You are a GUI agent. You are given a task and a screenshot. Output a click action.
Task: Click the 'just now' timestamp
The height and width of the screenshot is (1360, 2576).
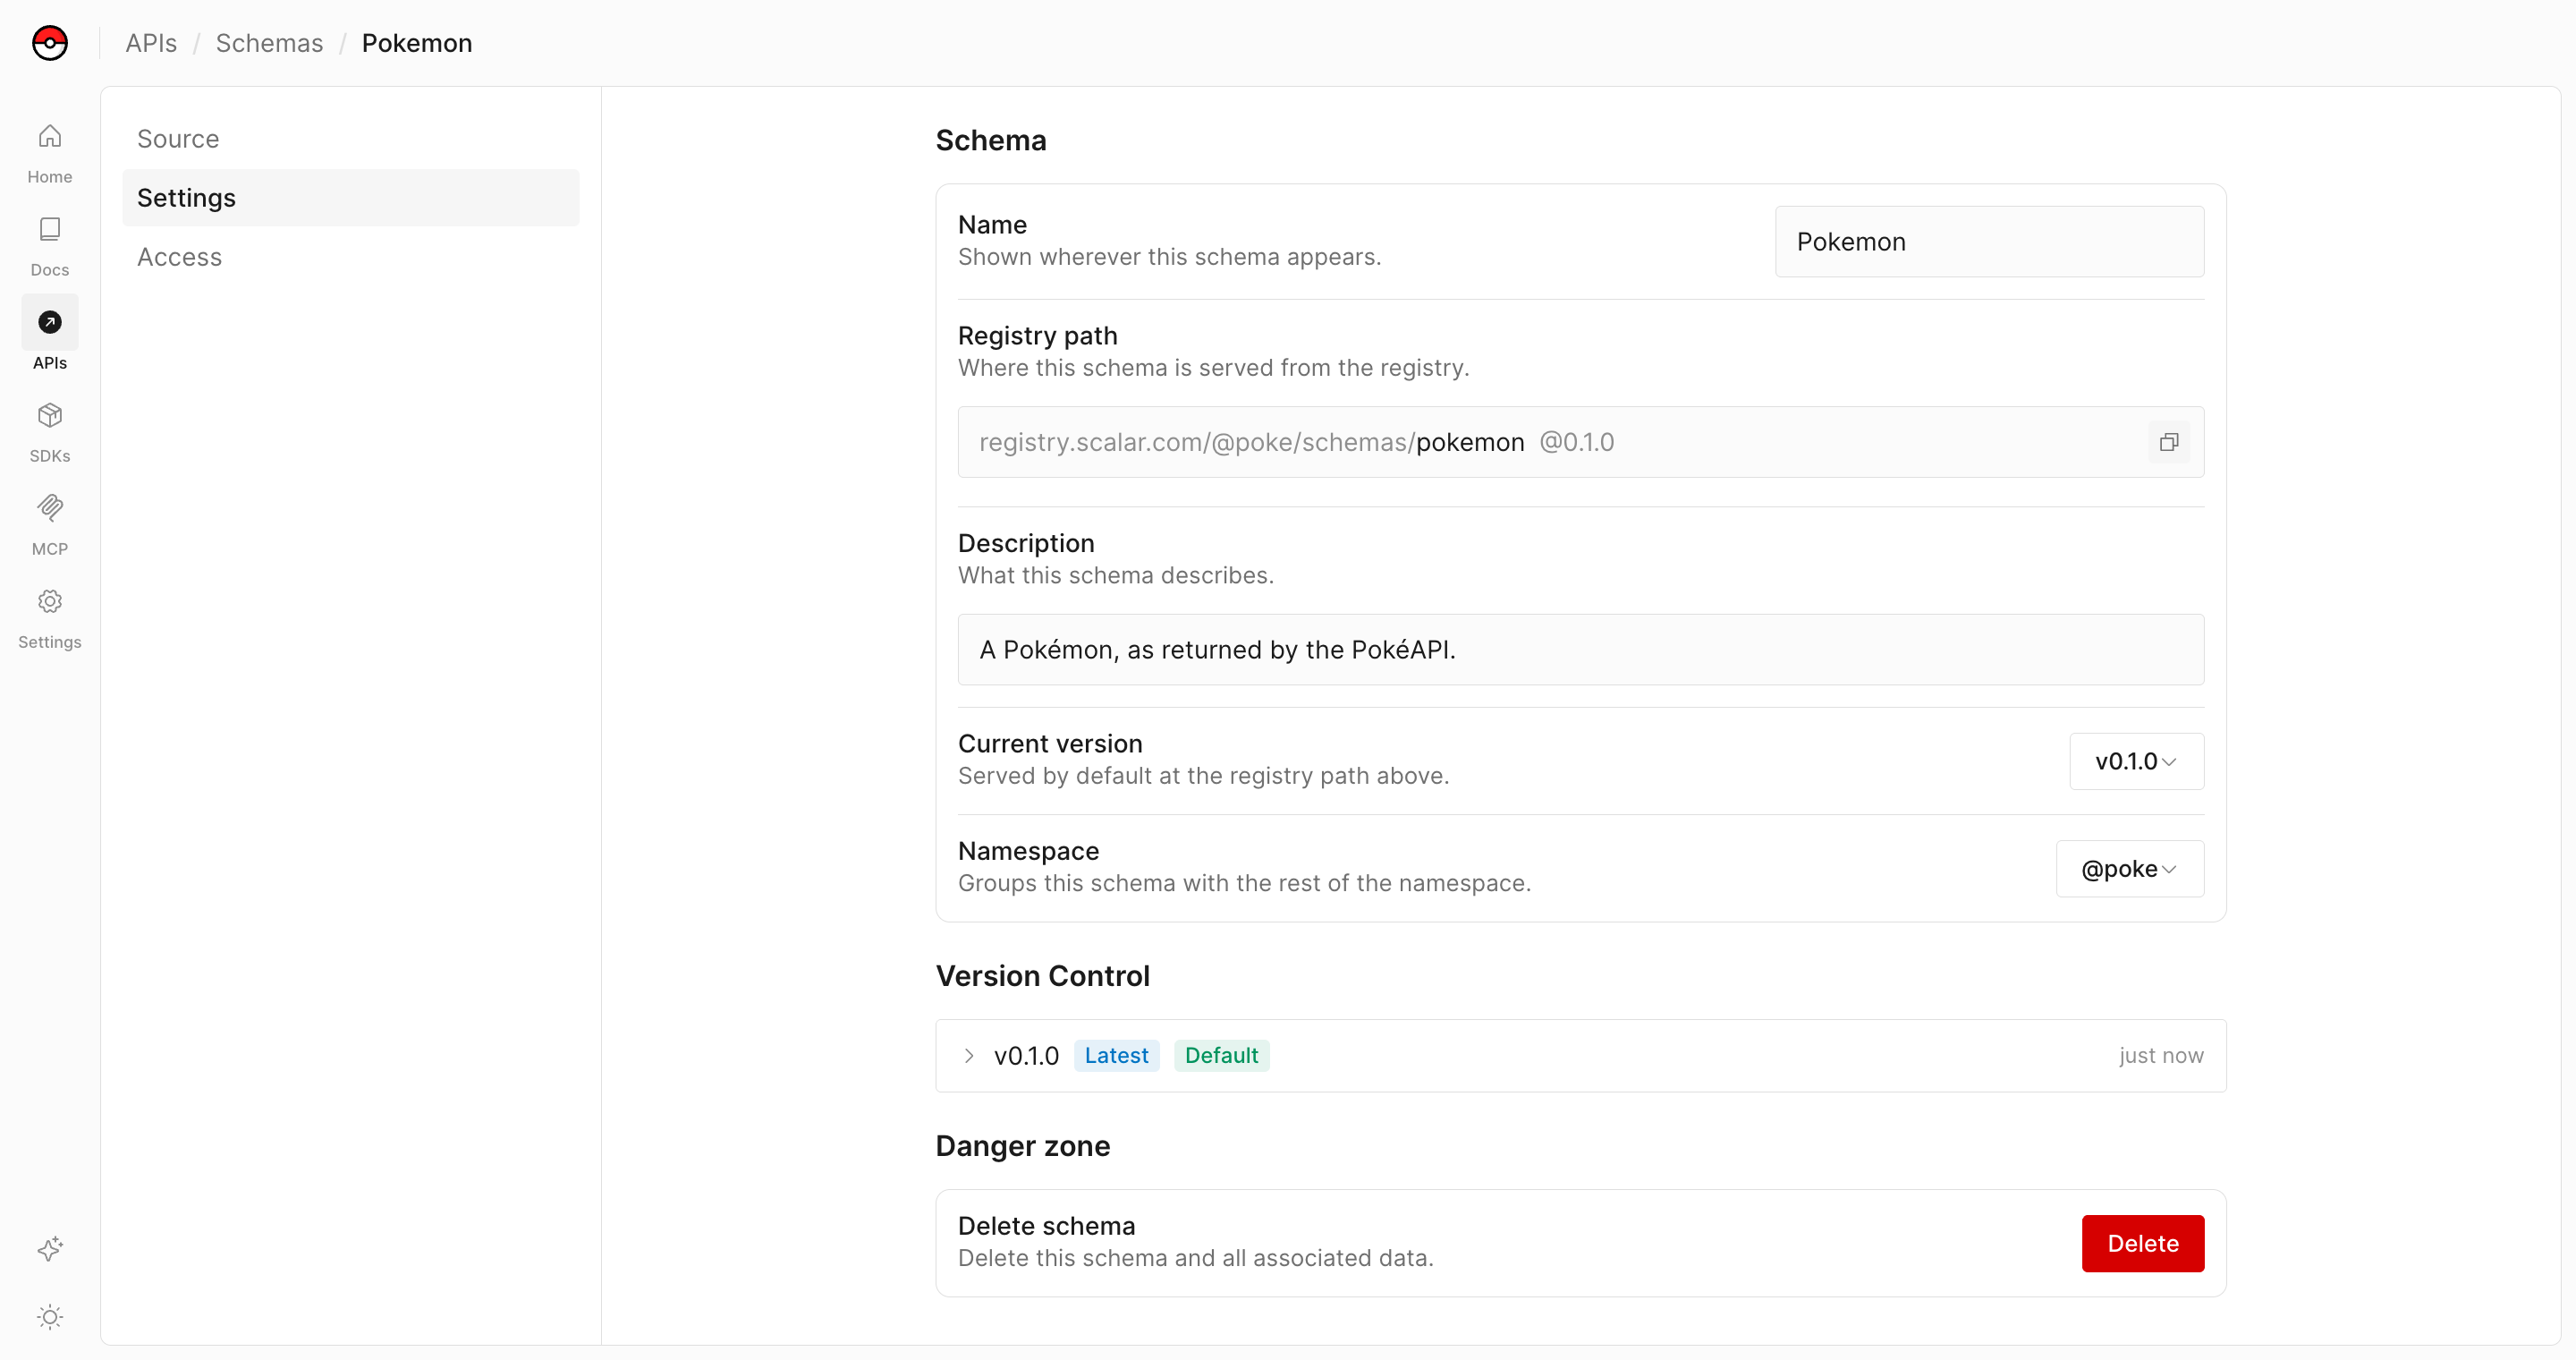[x=2160, y=1055]
